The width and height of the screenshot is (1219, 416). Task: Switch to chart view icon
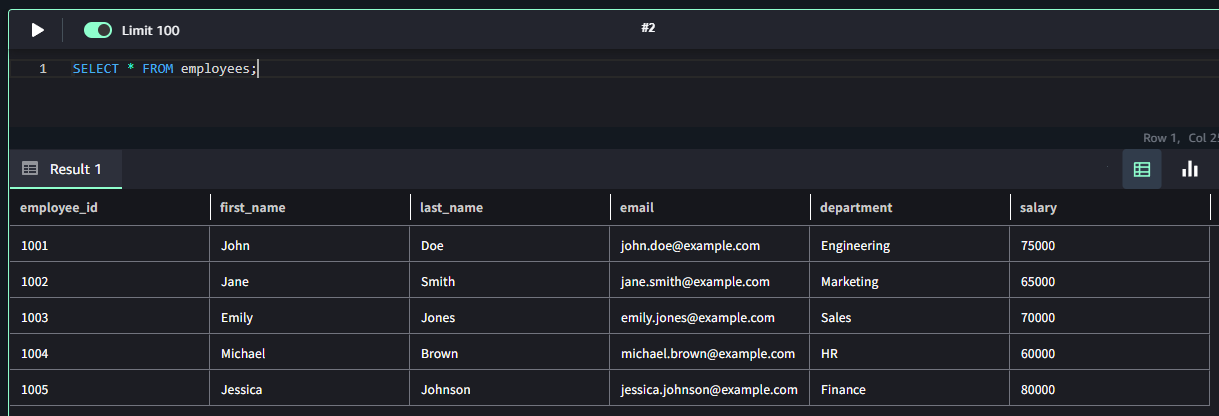coord(1190,169)
